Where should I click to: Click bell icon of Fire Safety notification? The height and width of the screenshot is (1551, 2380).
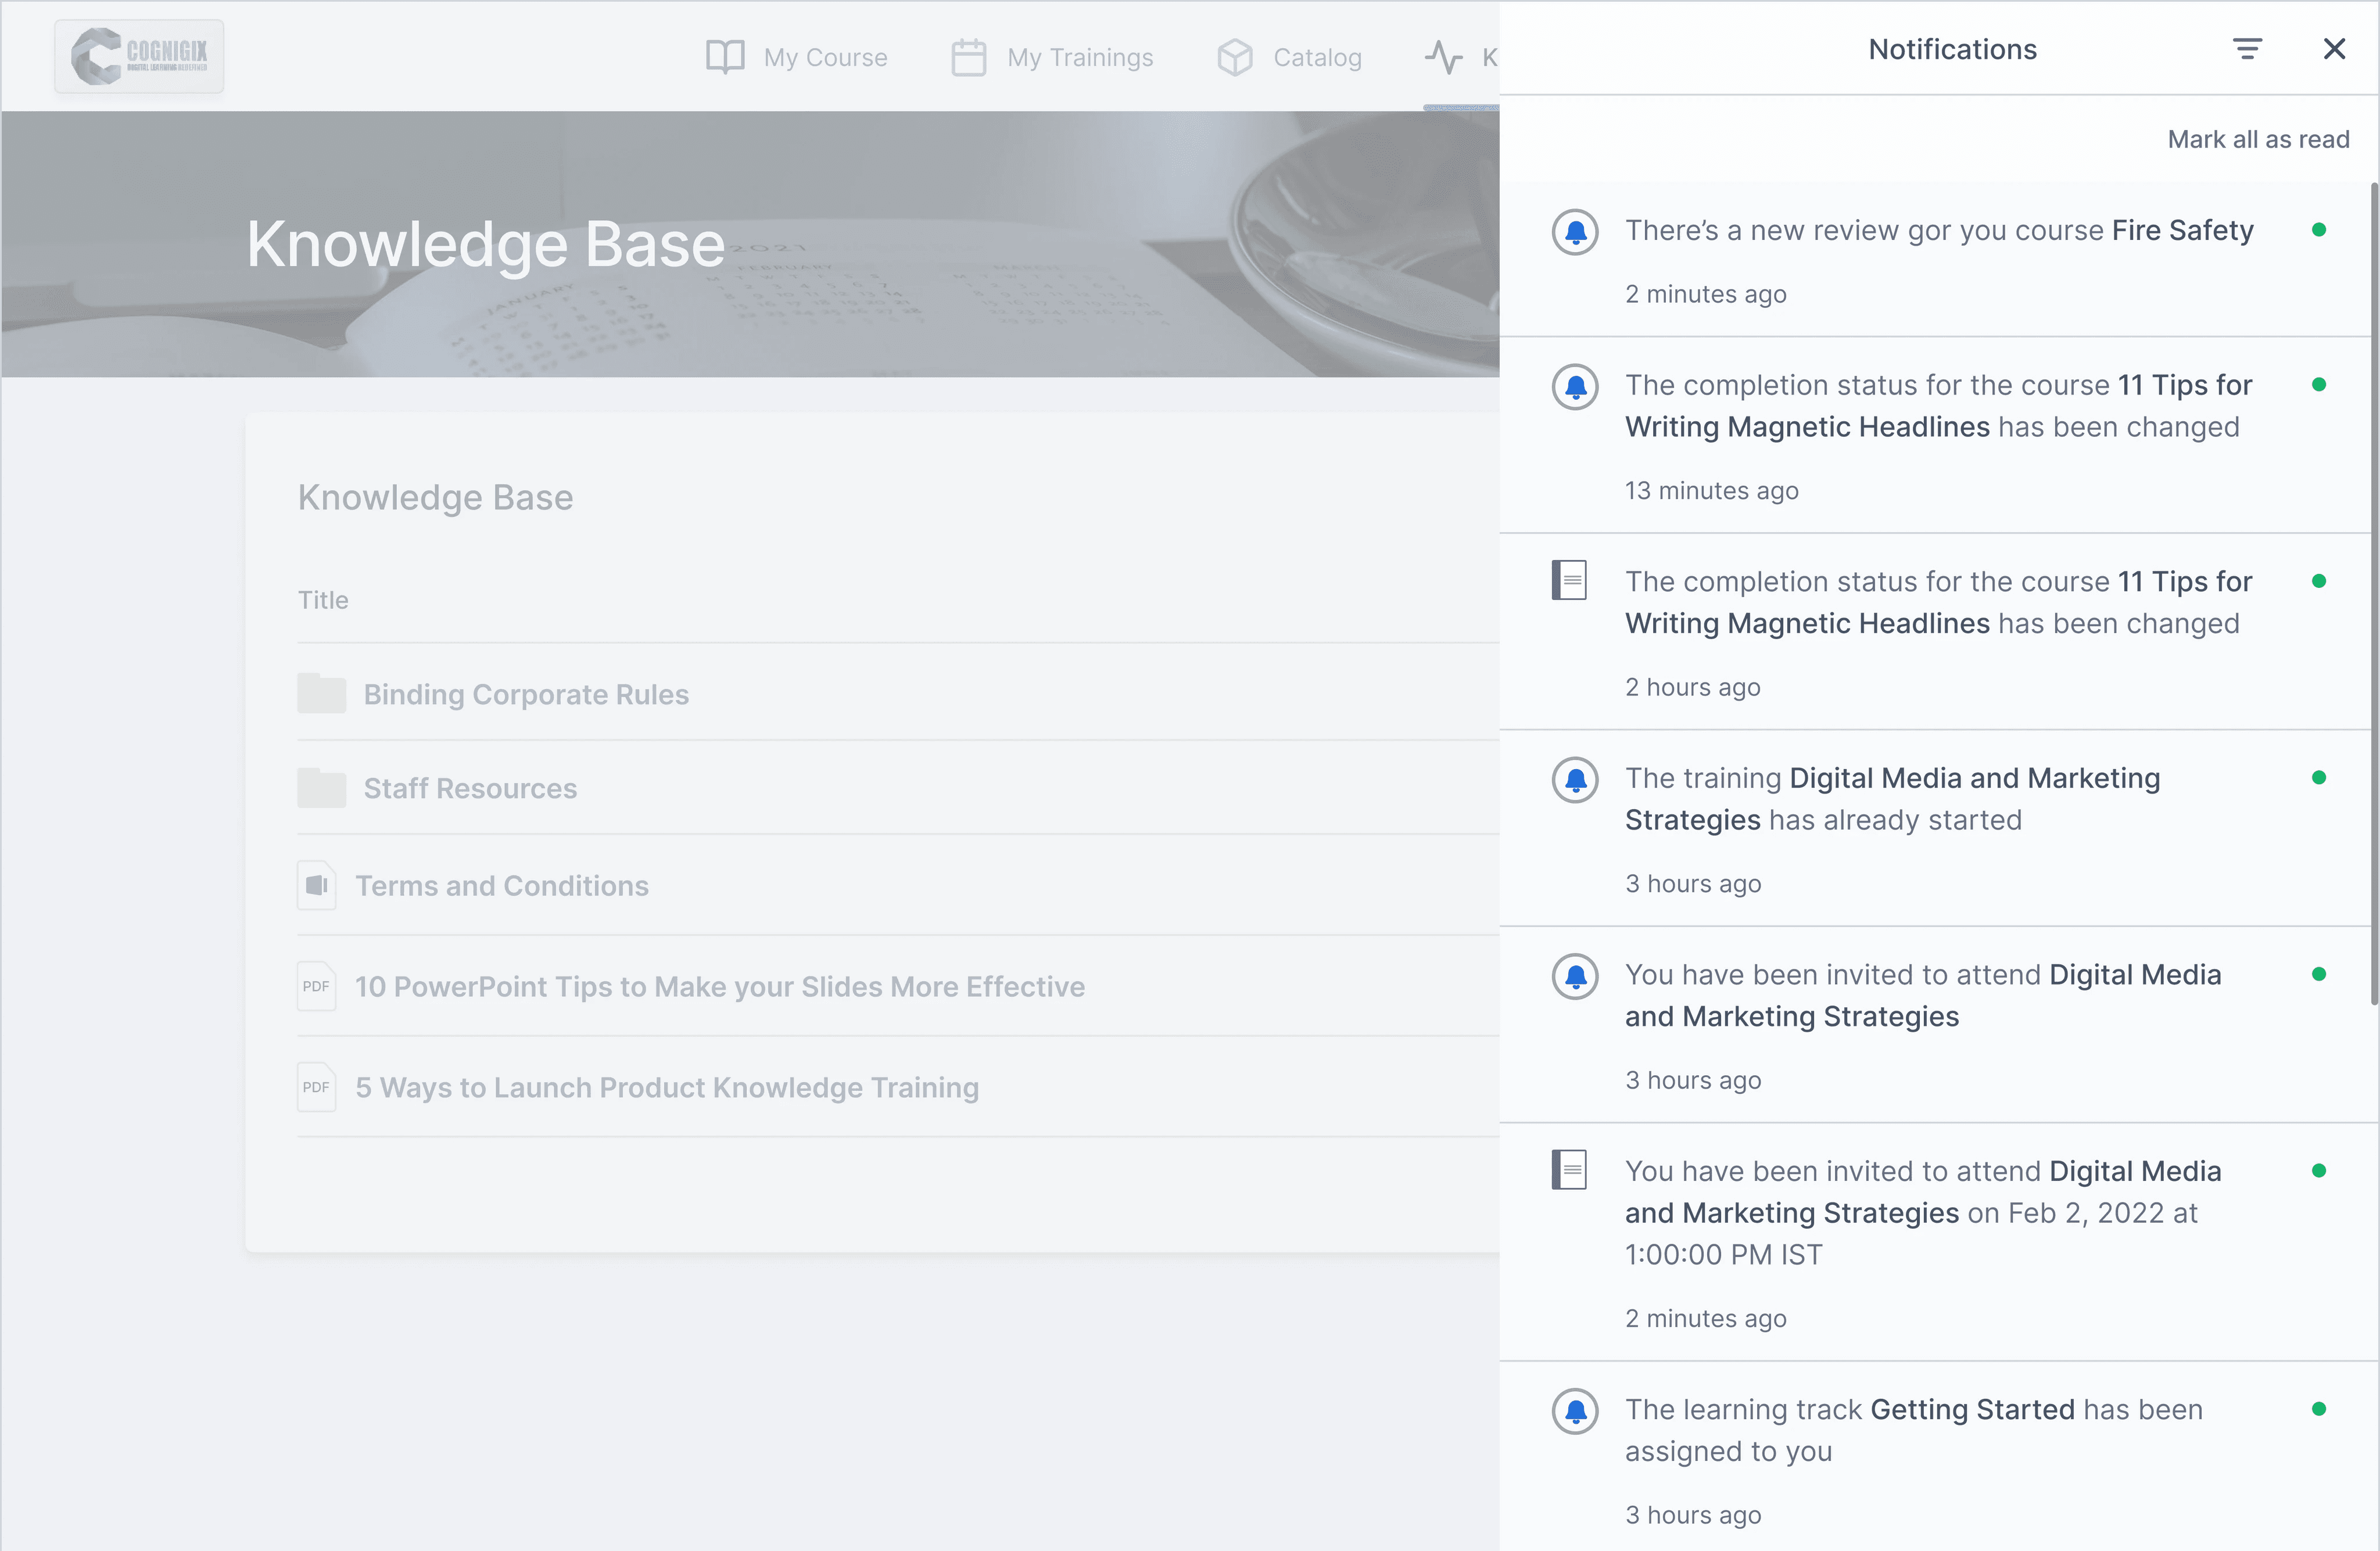[x=1575, y=232]
